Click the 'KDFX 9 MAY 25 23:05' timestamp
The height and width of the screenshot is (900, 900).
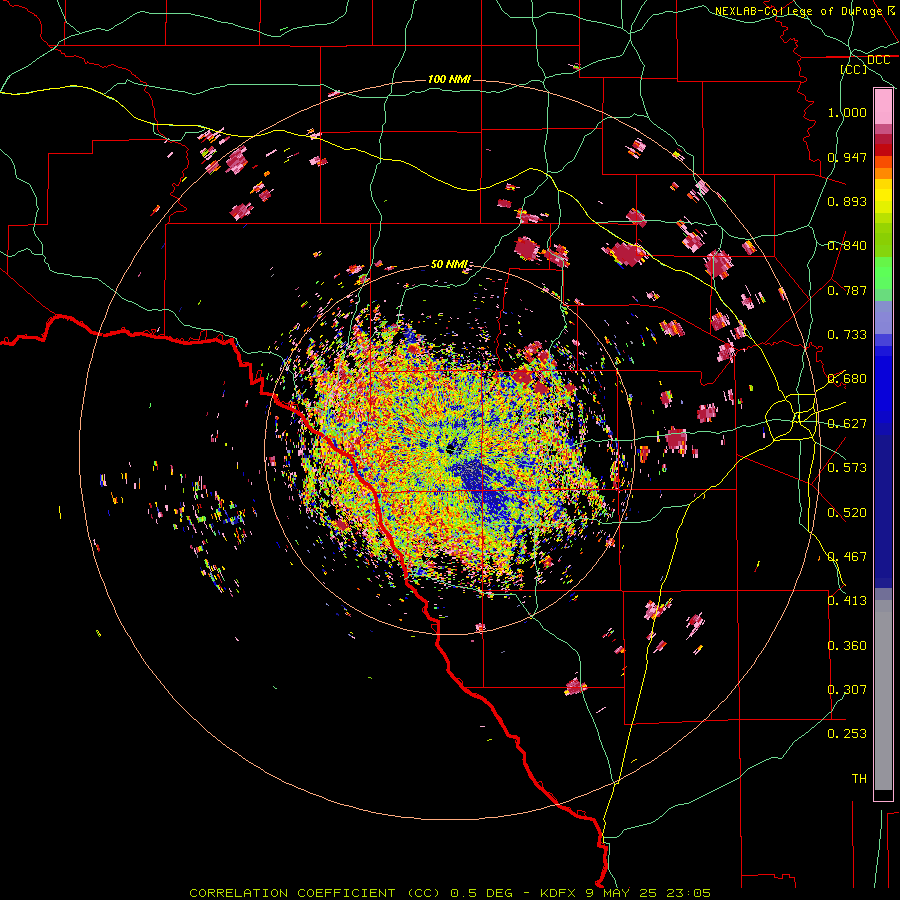625,893
